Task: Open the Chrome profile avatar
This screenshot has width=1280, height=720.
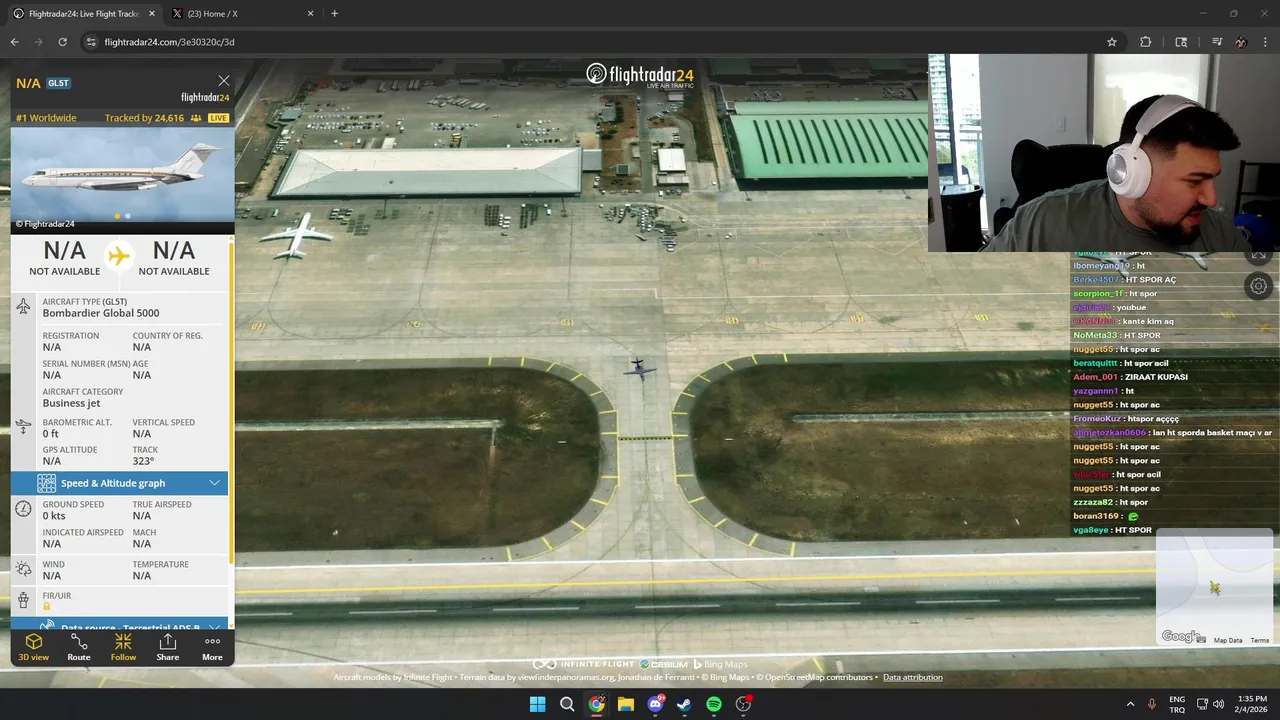Action: coord(1240,42)
